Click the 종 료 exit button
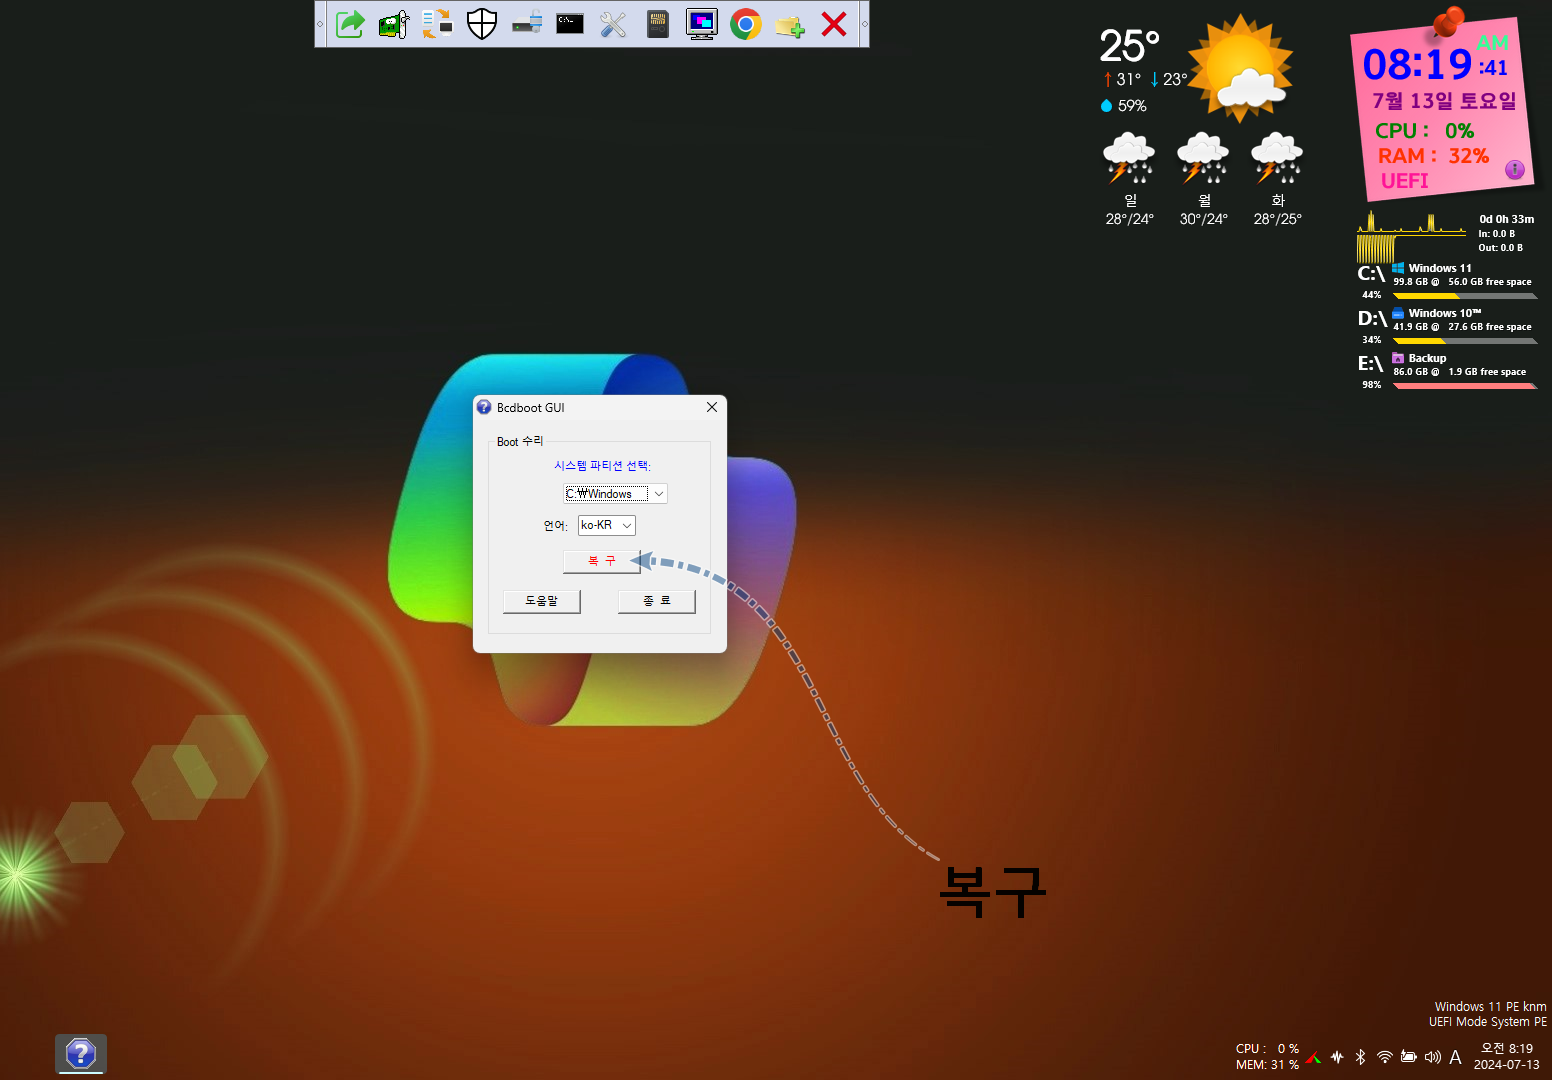Image resolution: width=1552 pixels, height=1080 pixels. point(657,601)
